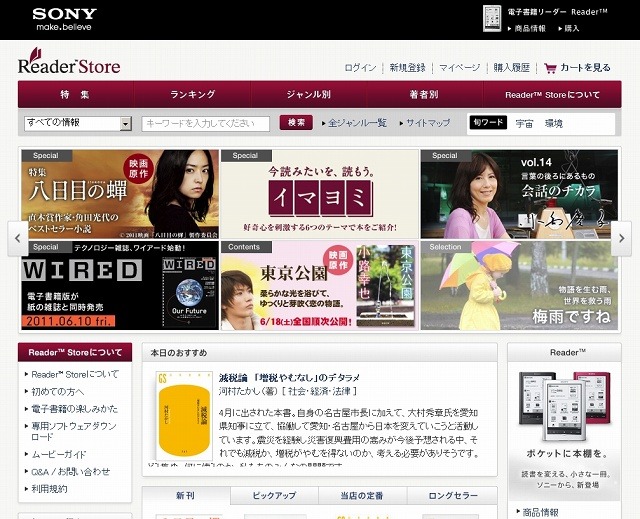This screenshot has height=519, width=640.
Task: View 購入履歴 purchase history
Action: coord(511,68)
